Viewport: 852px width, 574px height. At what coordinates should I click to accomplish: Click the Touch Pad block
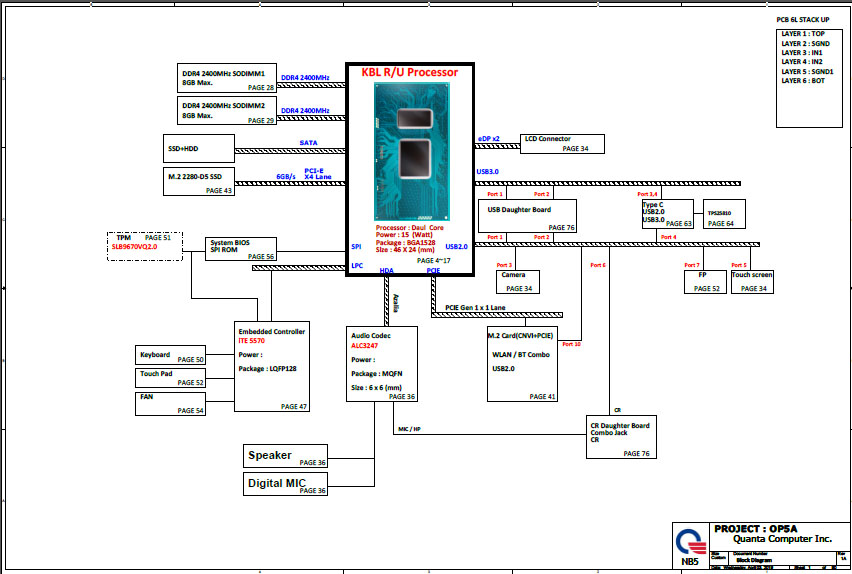(x=170, y=377)
